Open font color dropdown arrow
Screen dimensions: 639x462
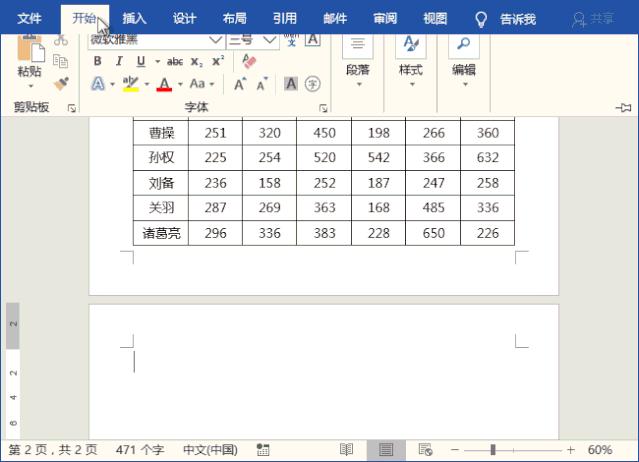180,84
